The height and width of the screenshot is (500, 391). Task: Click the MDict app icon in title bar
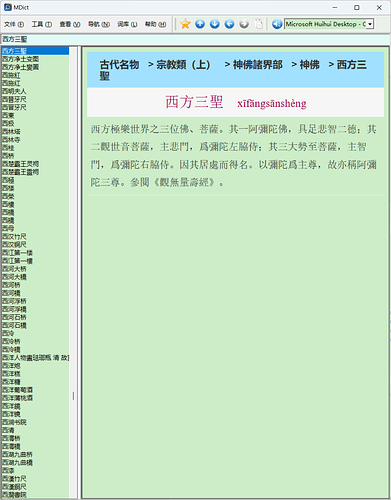point(8,7)
